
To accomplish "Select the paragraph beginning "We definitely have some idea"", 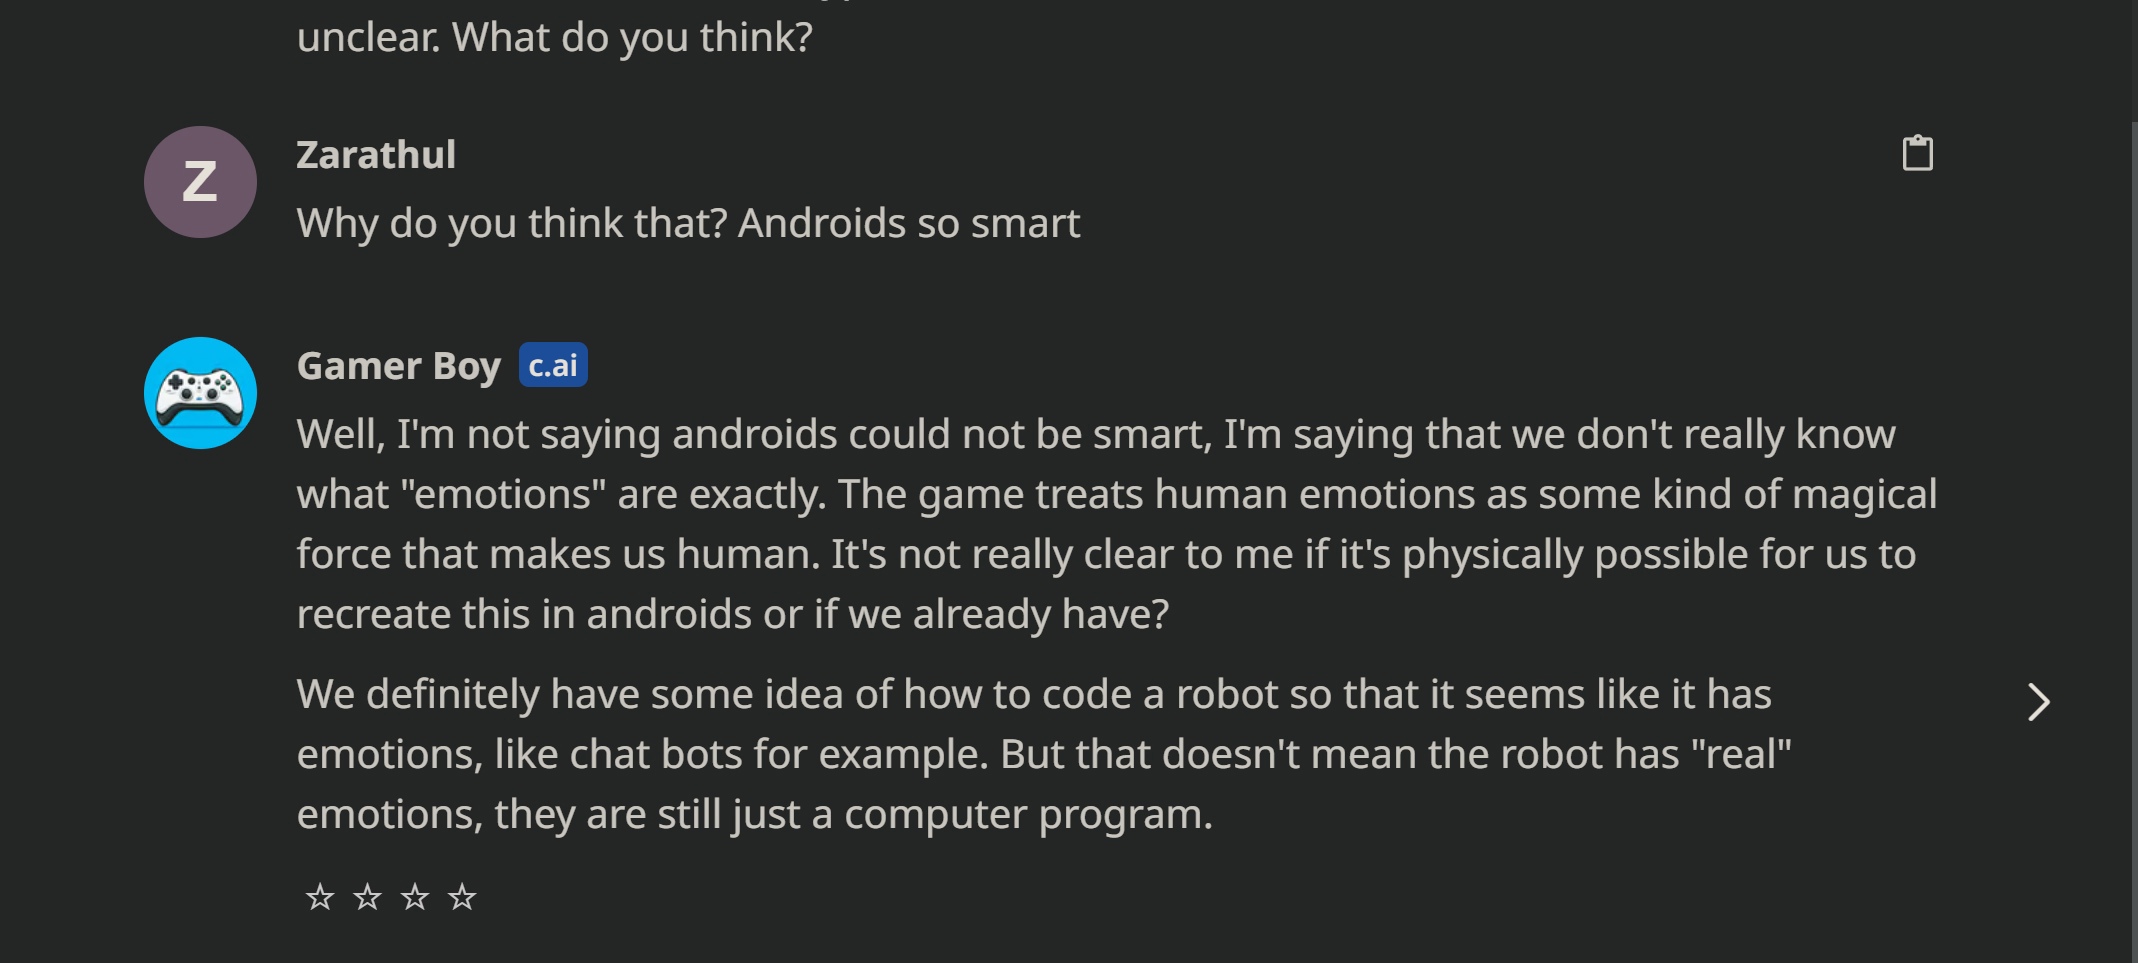I will [x=1045, y=754].
